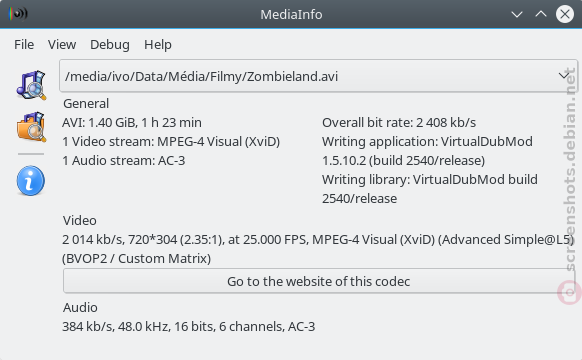Select the Video section heading
Image resolution: width=582 pixels, height=360 pixels.
(x=80, y=220)
